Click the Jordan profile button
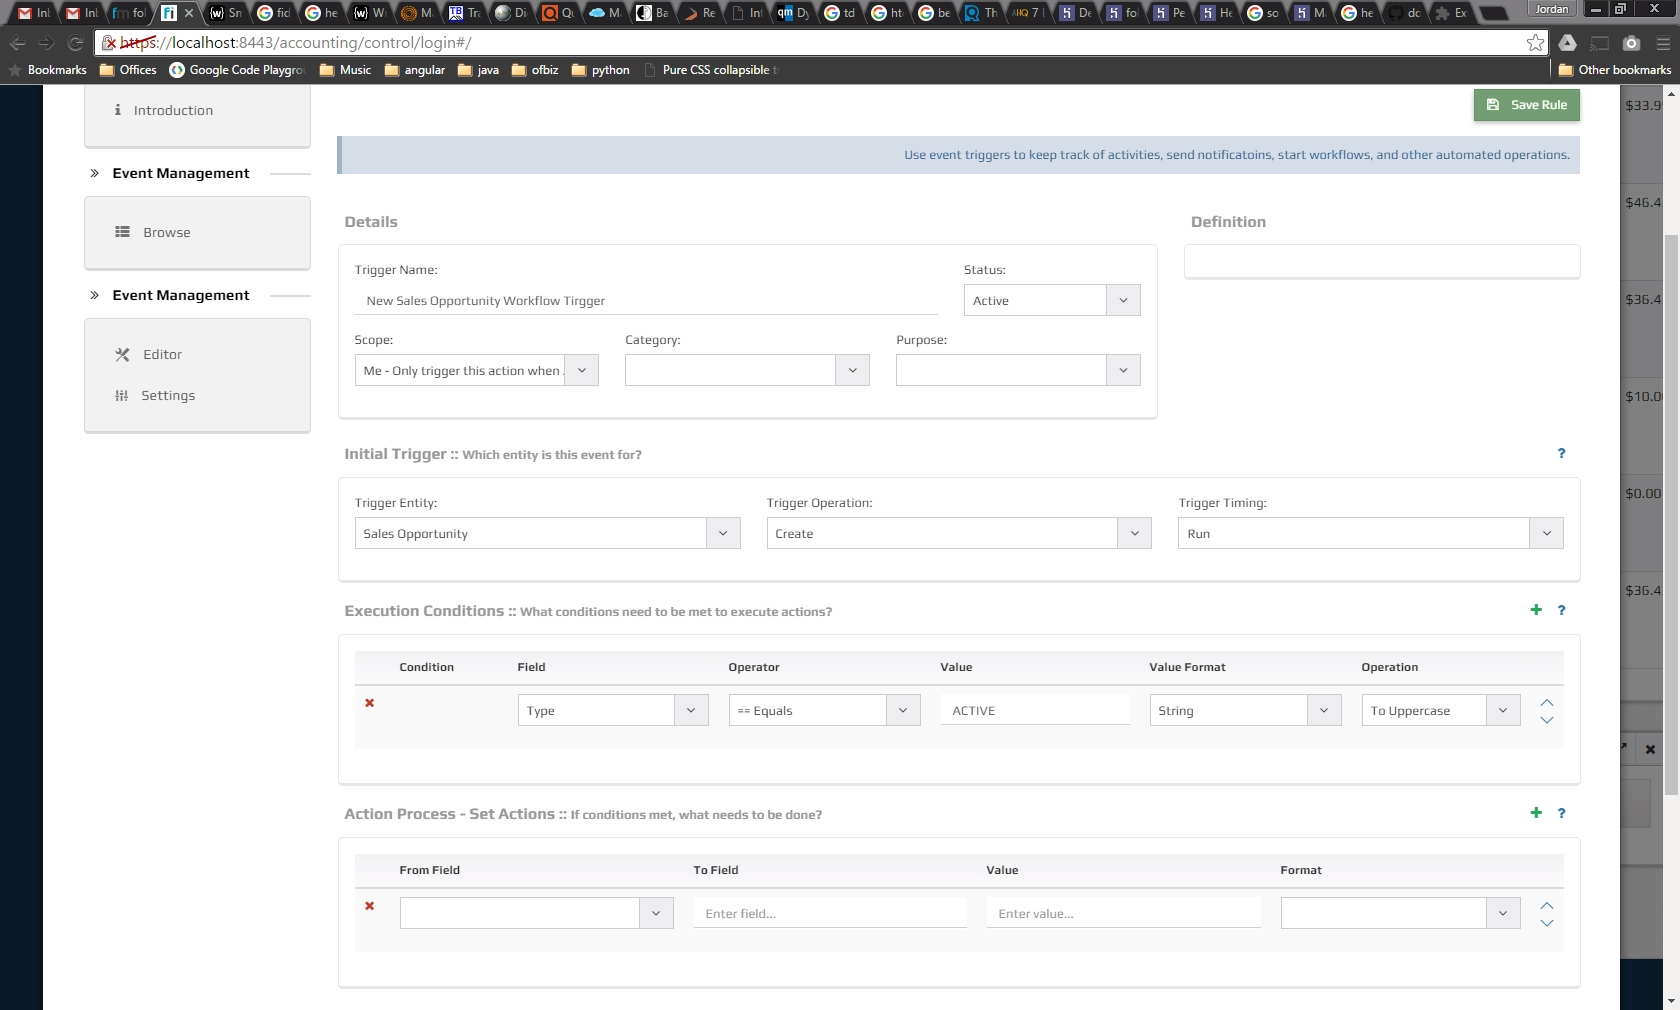This screenshot has width=1680, height=1010. [1552, 9]
